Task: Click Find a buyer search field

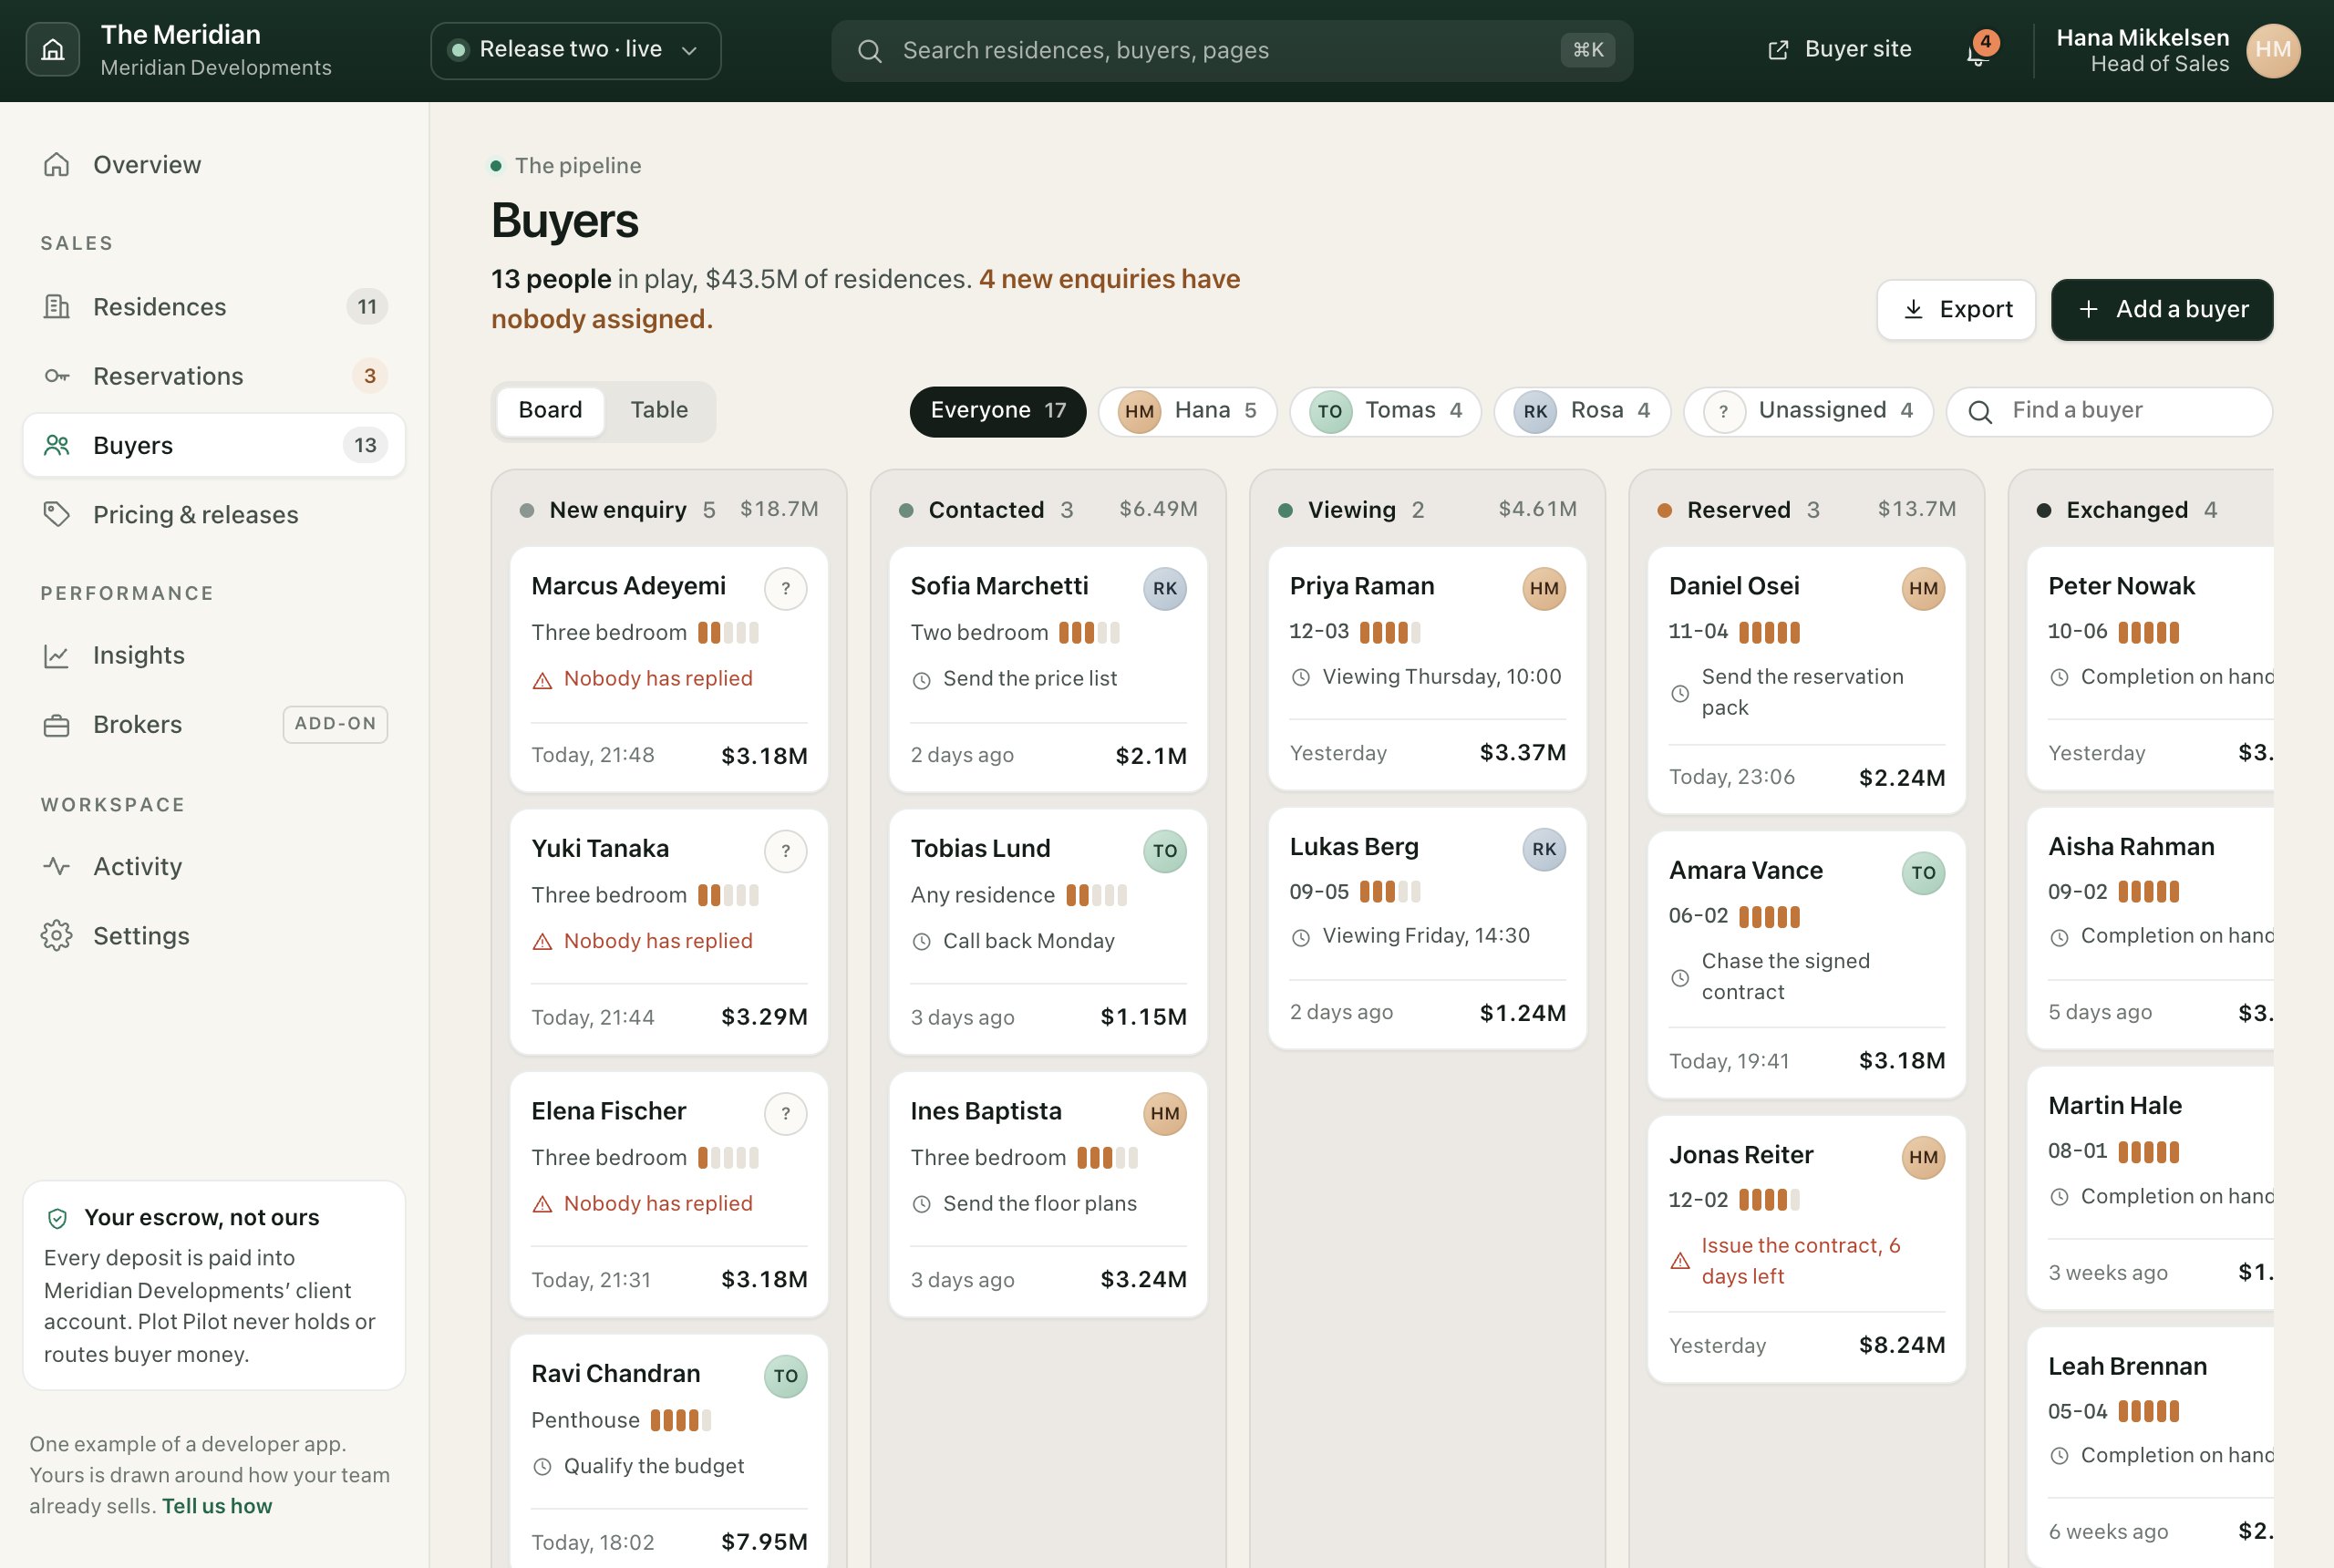Action: [x=2109, y=411]
